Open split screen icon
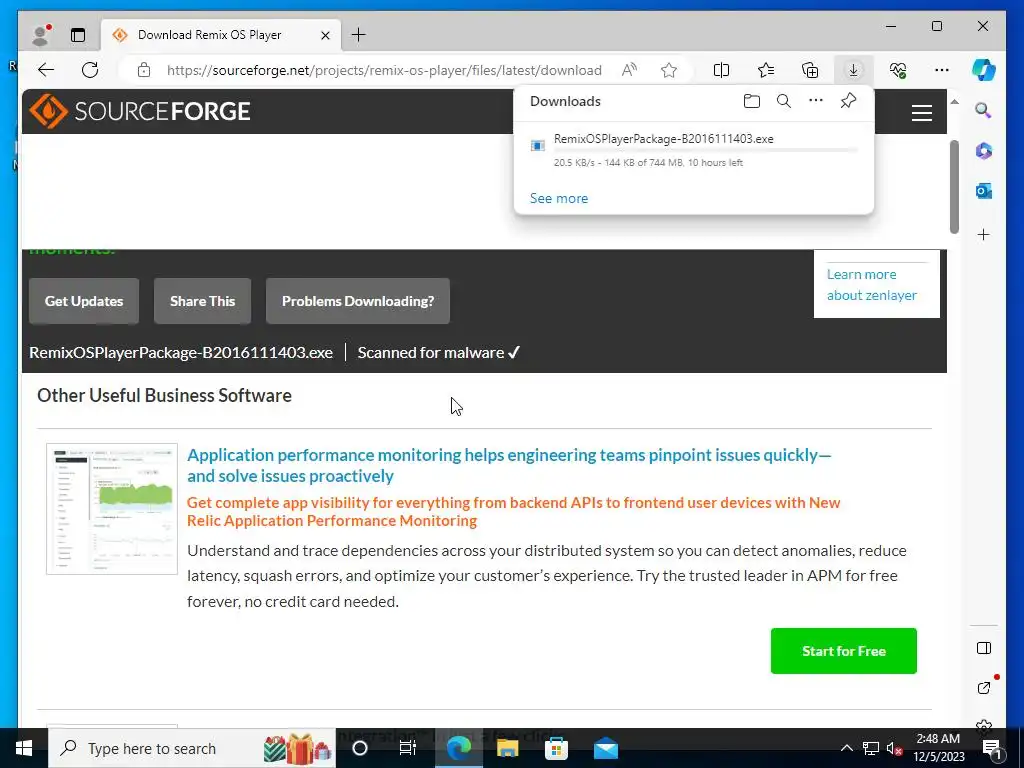Viewport: 1024px width, 768px height. pyautogui.click(x=721, y=70)
